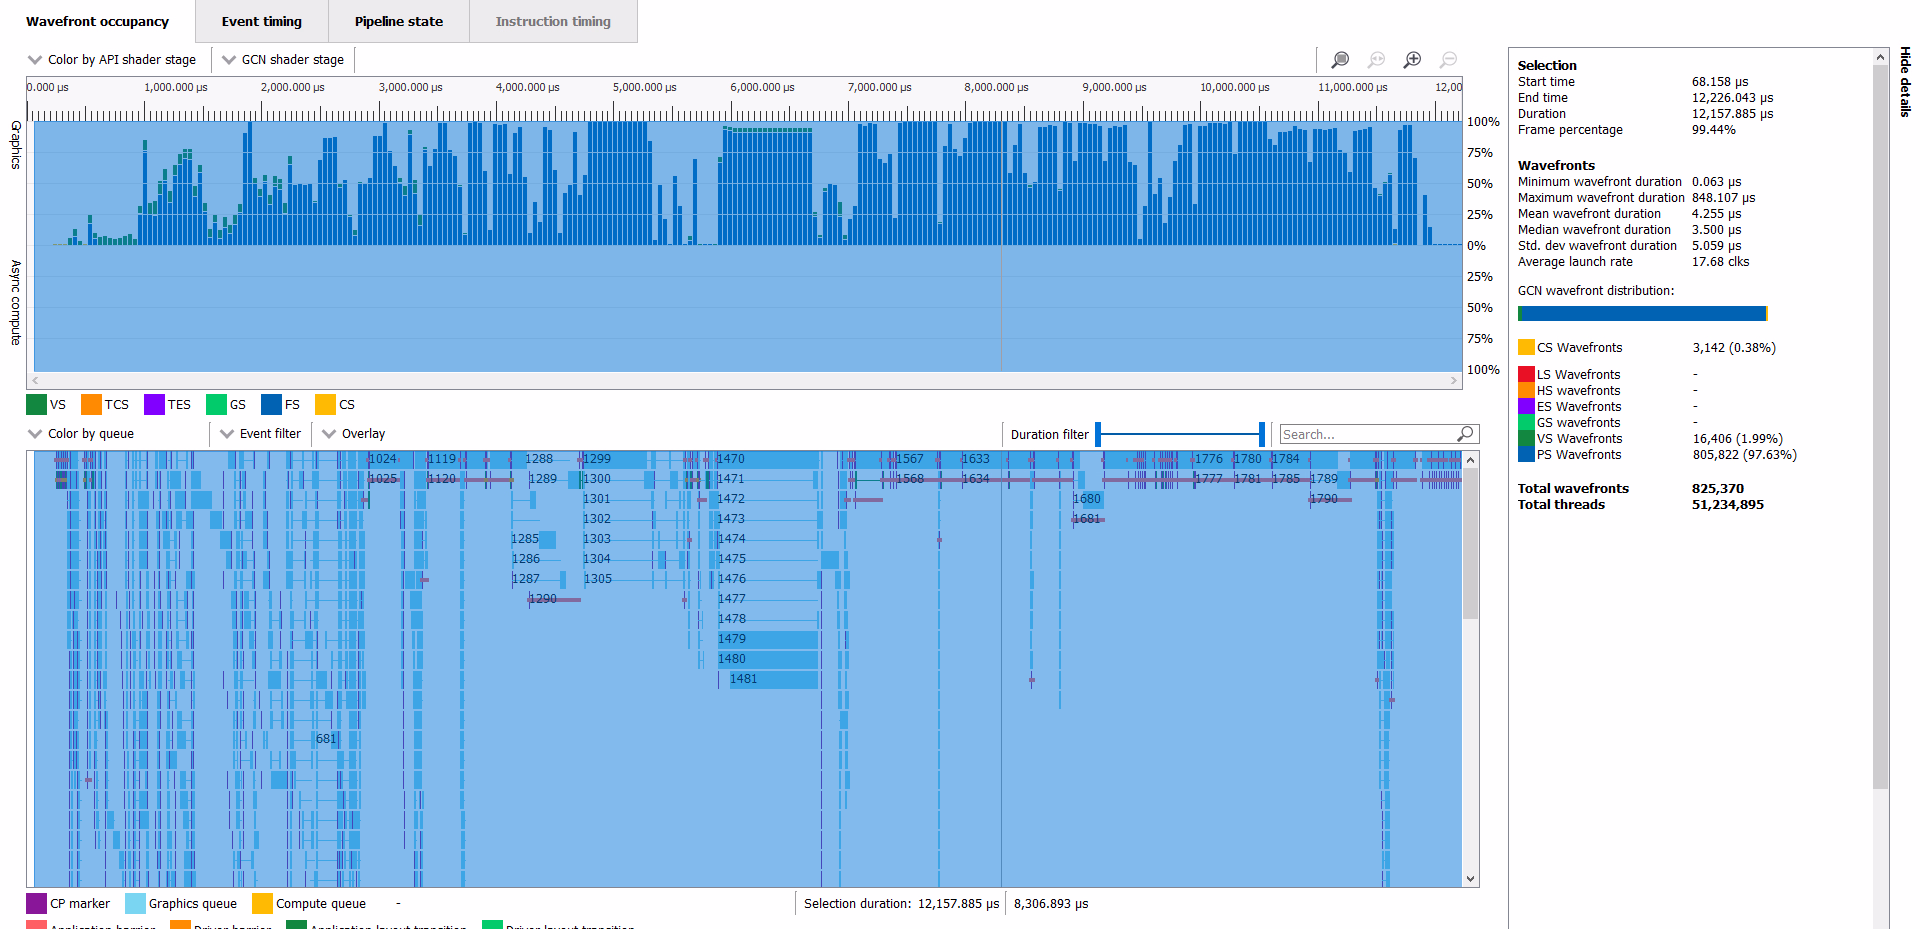
Task: Click the right handle of Duration filter slider
Action: coord(1262,434)
